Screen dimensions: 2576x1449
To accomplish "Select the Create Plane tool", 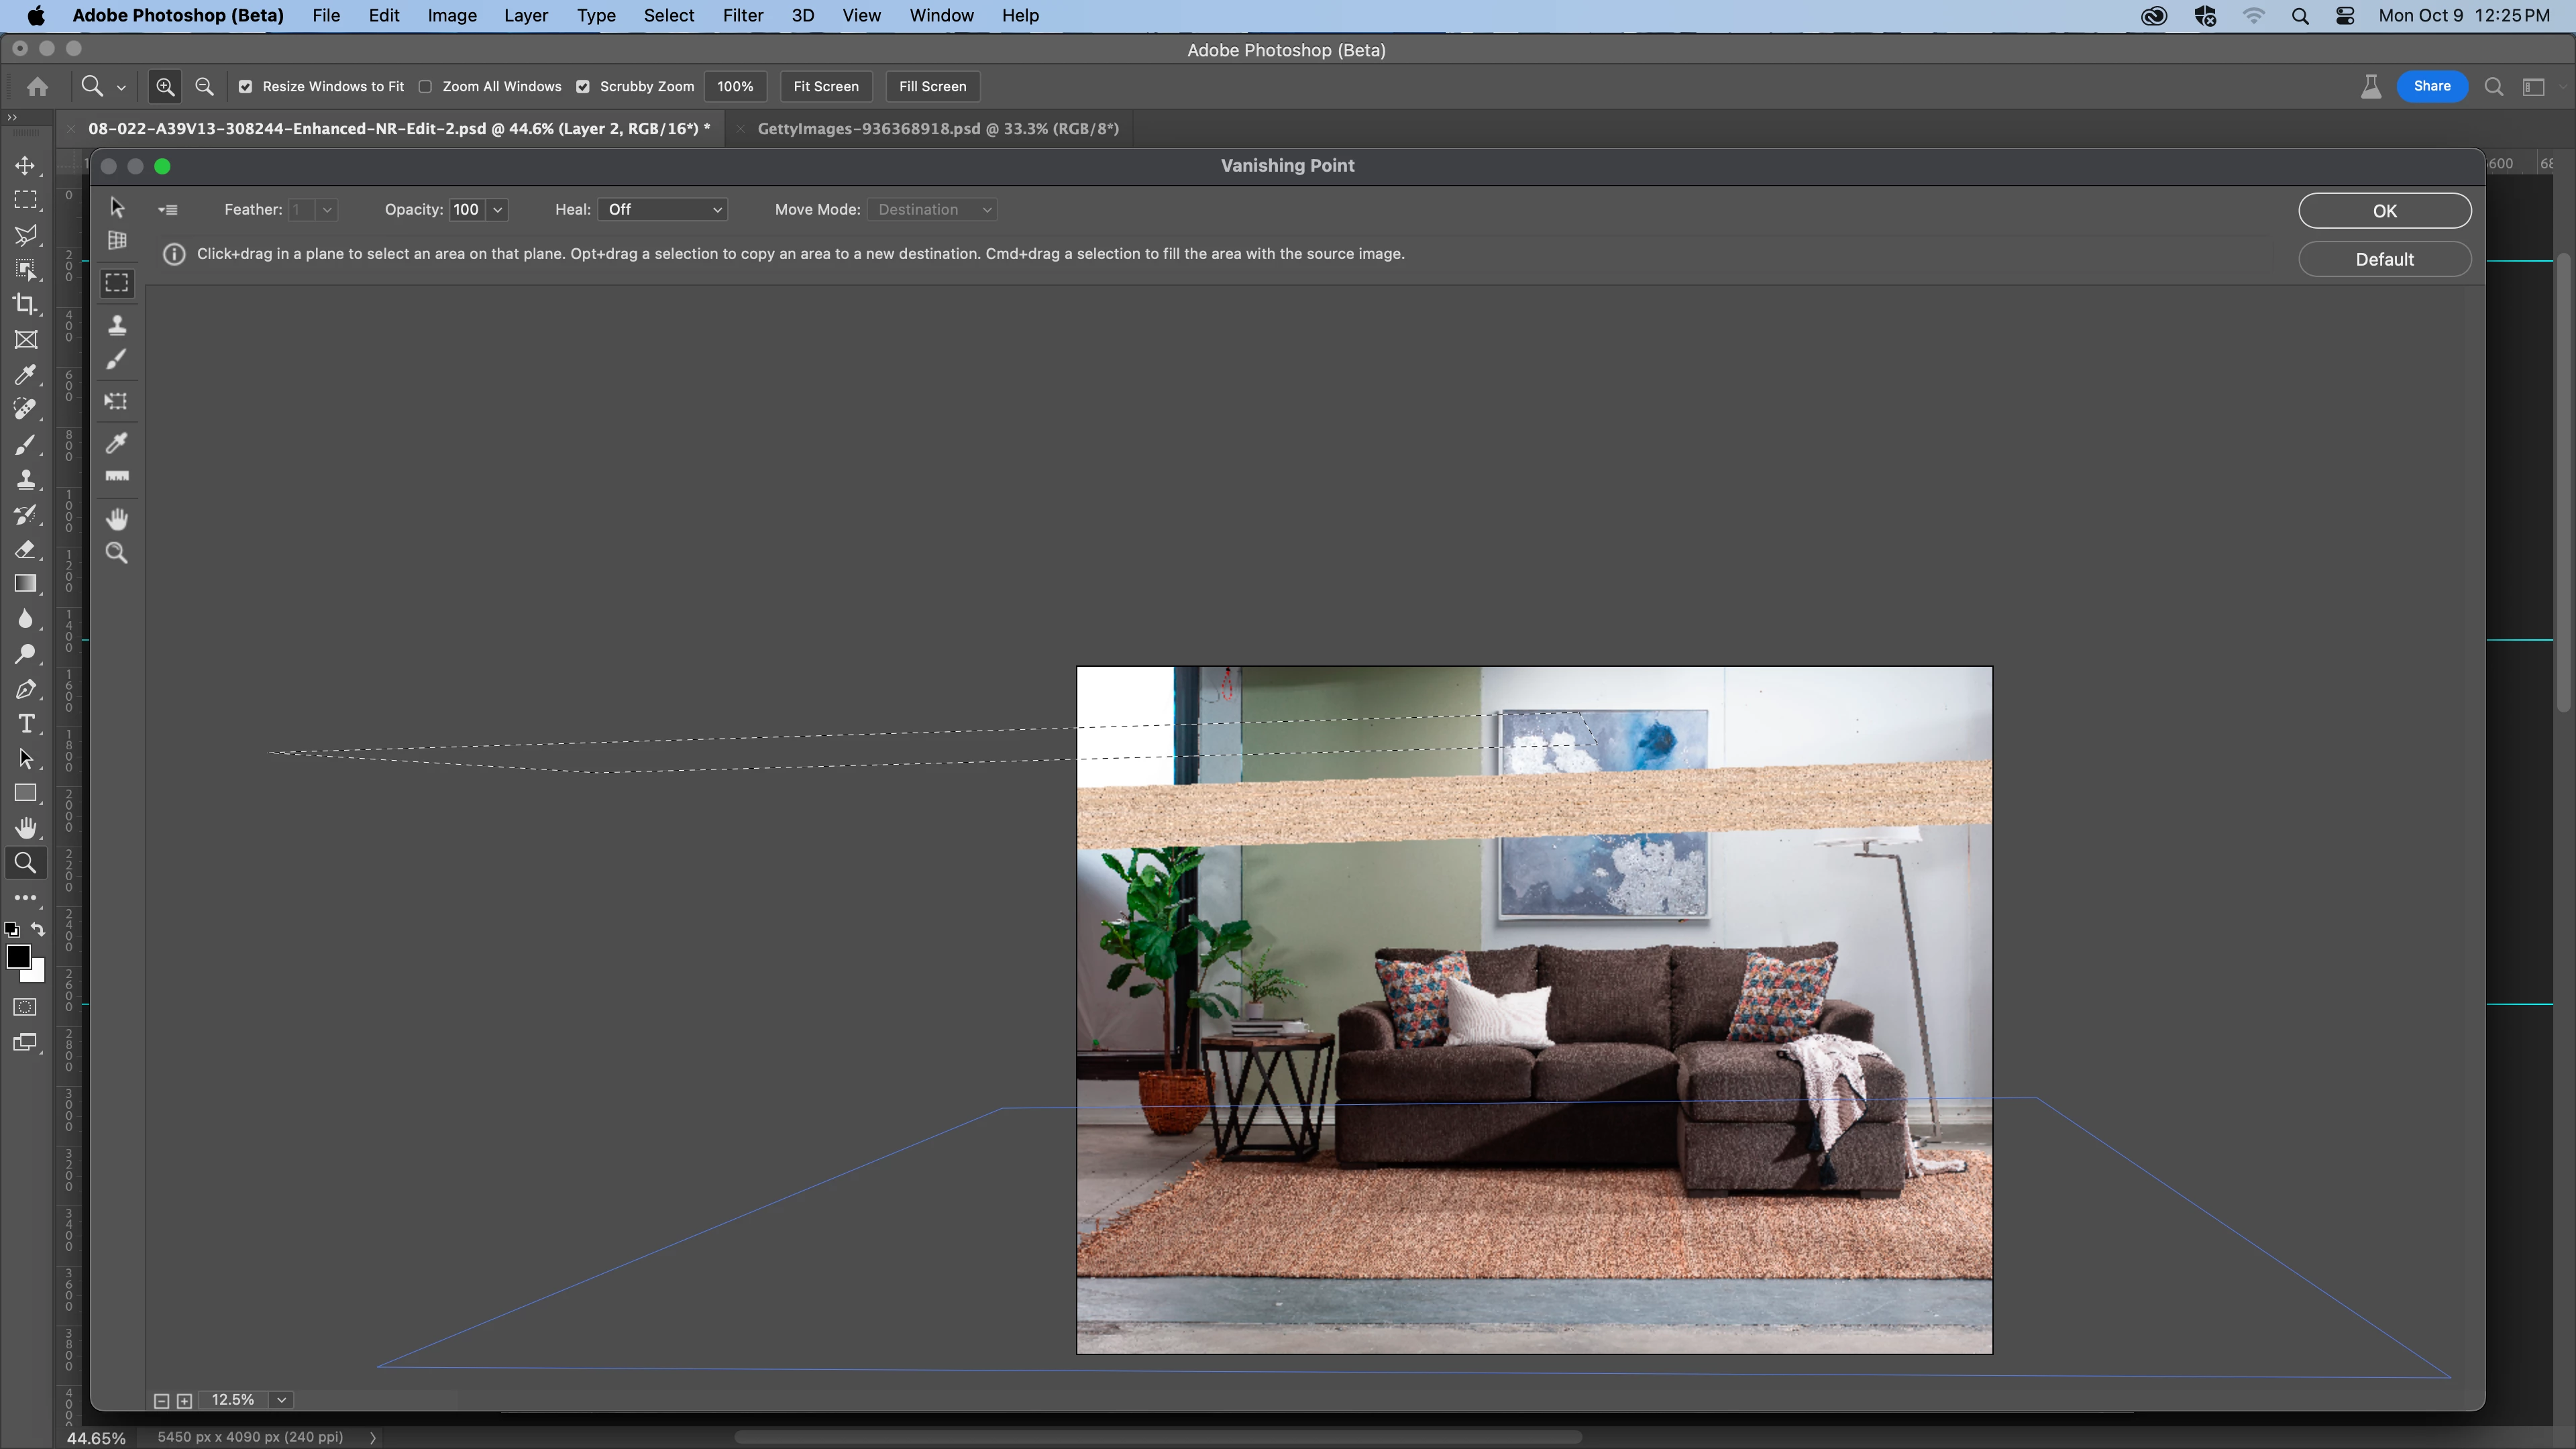I will (x=117, y=241).
